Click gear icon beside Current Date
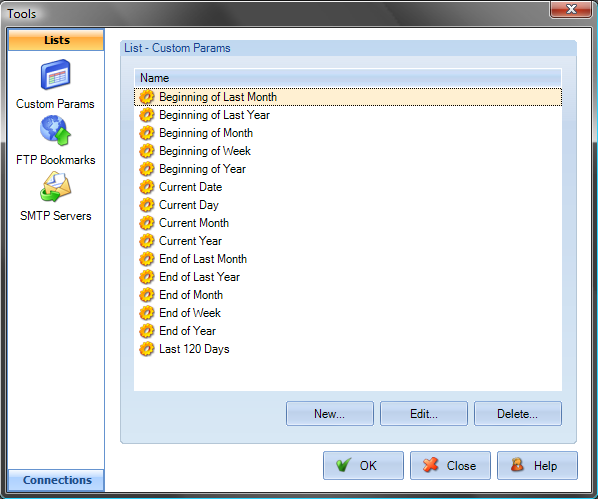 [x=146, y=187]
